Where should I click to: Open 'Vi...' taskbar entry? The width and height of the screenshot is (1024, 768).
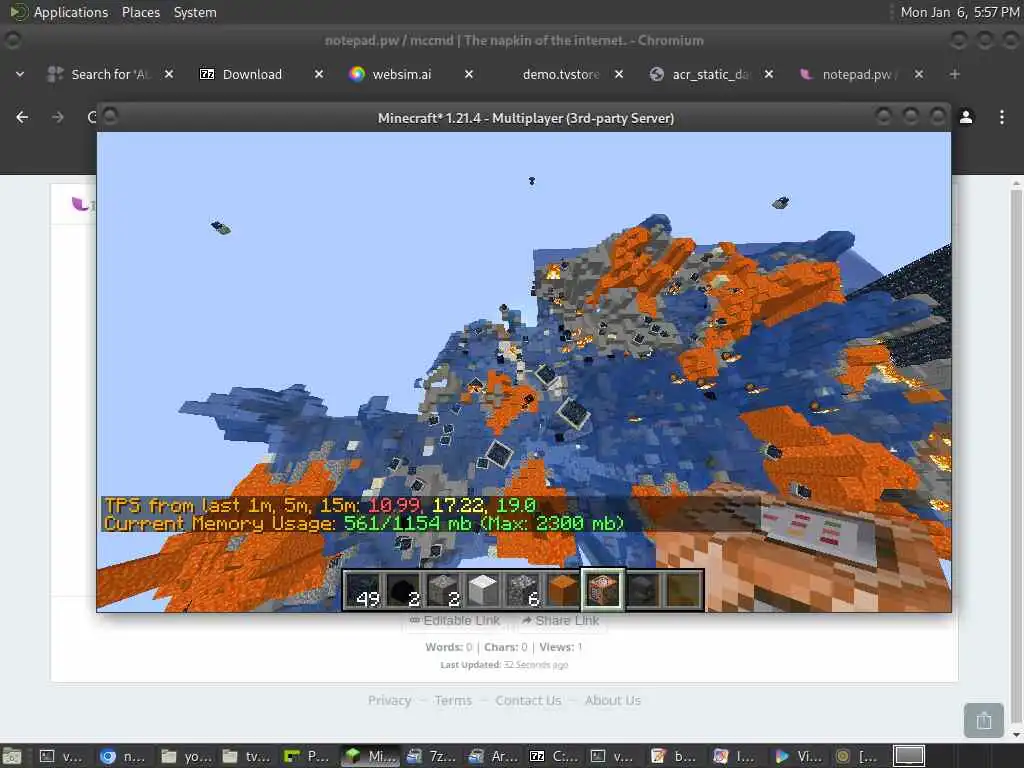[x=798, y=756]
